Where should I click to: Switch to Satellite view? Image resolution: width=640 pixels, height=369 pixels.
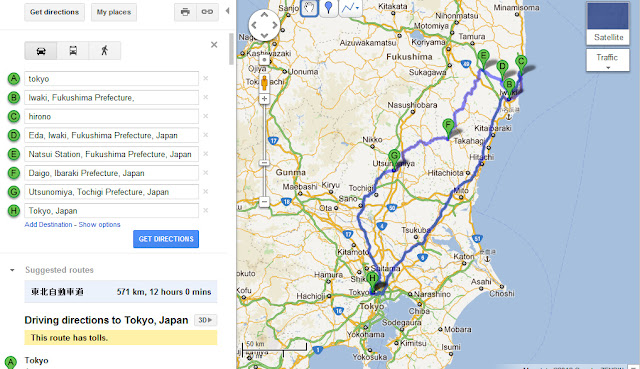pos(608,23)
